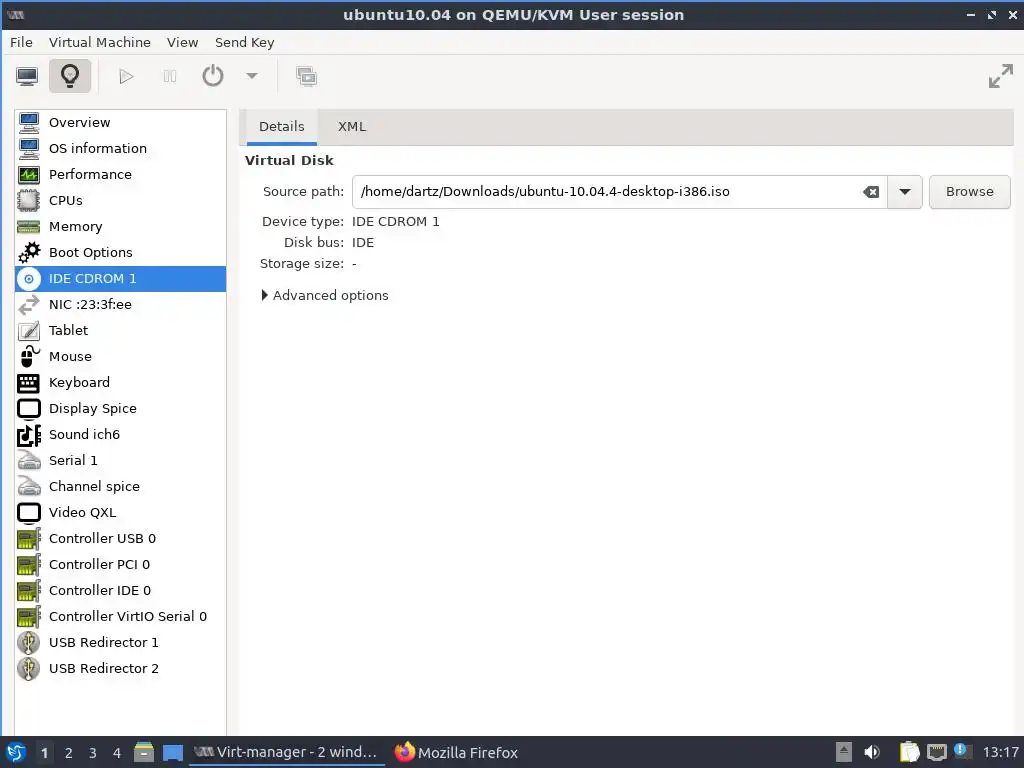This screenshot has width=1024, height=768.
Task: Open the Virtual Machine menu
Action: [99, 42]
